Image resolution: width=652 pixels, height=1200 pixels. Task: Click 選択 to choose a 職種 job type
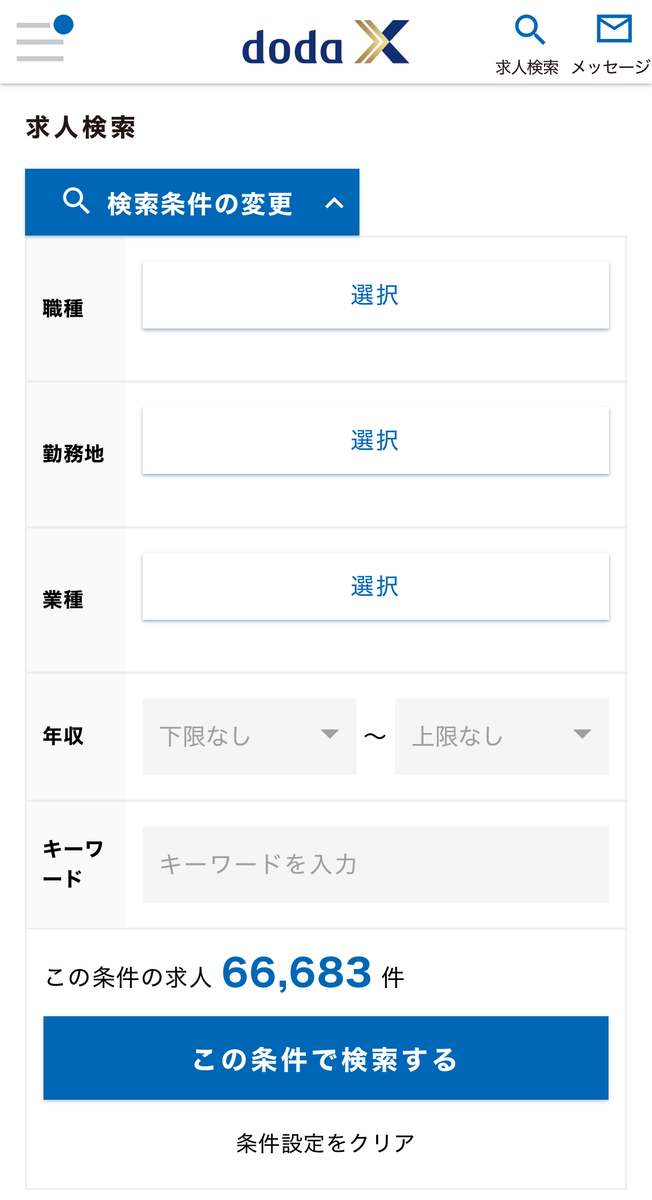click(x=375, y=294)
